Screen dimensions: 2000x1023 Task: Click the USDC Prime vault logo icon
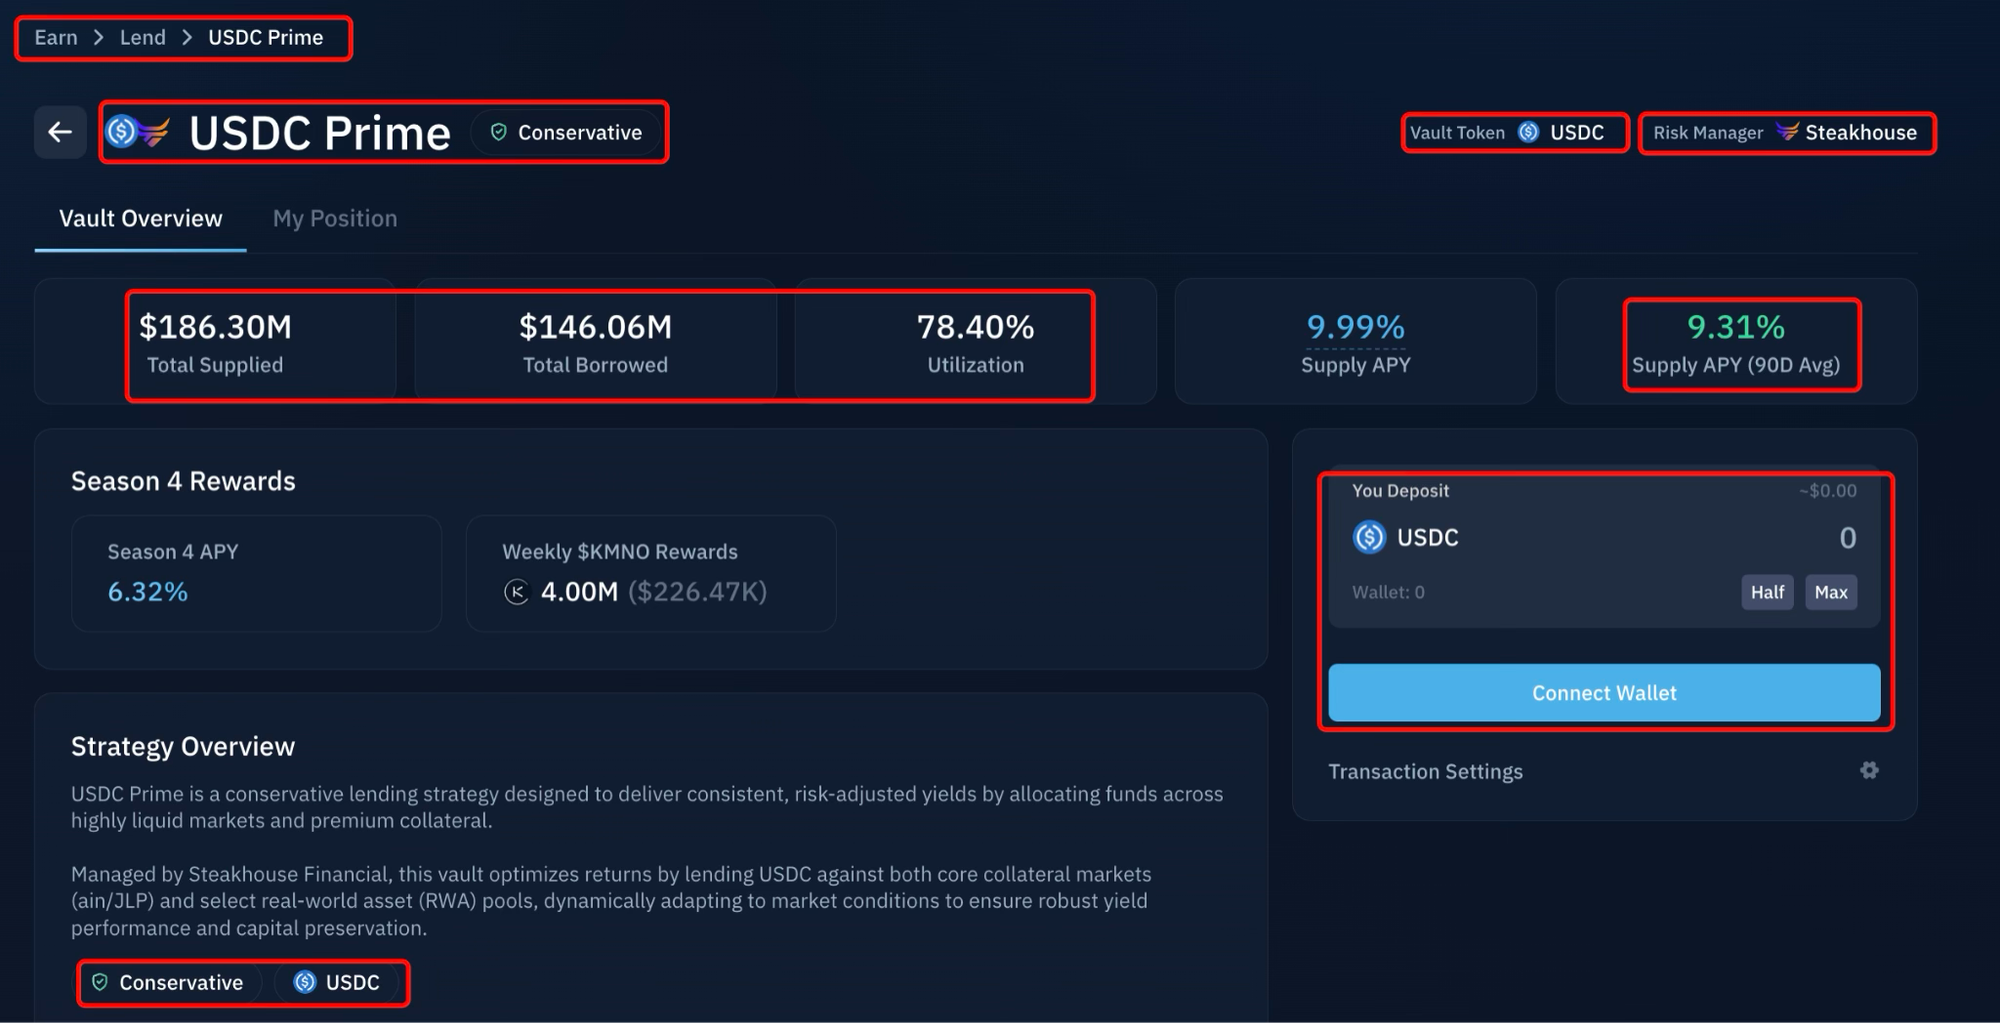point(138,132)
